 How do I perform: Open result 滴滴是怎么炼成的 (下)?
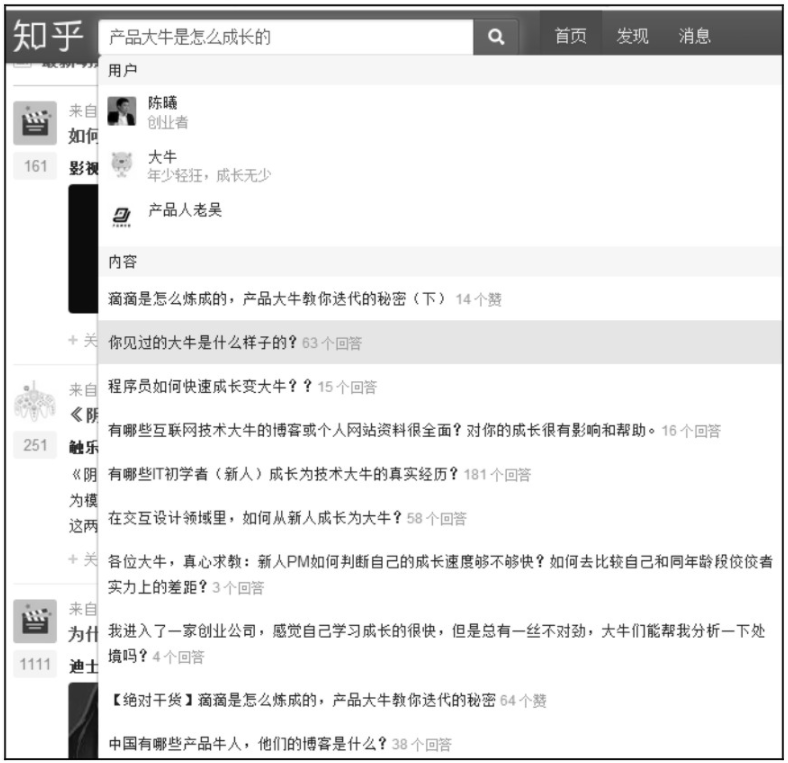[x=440, y=299]
